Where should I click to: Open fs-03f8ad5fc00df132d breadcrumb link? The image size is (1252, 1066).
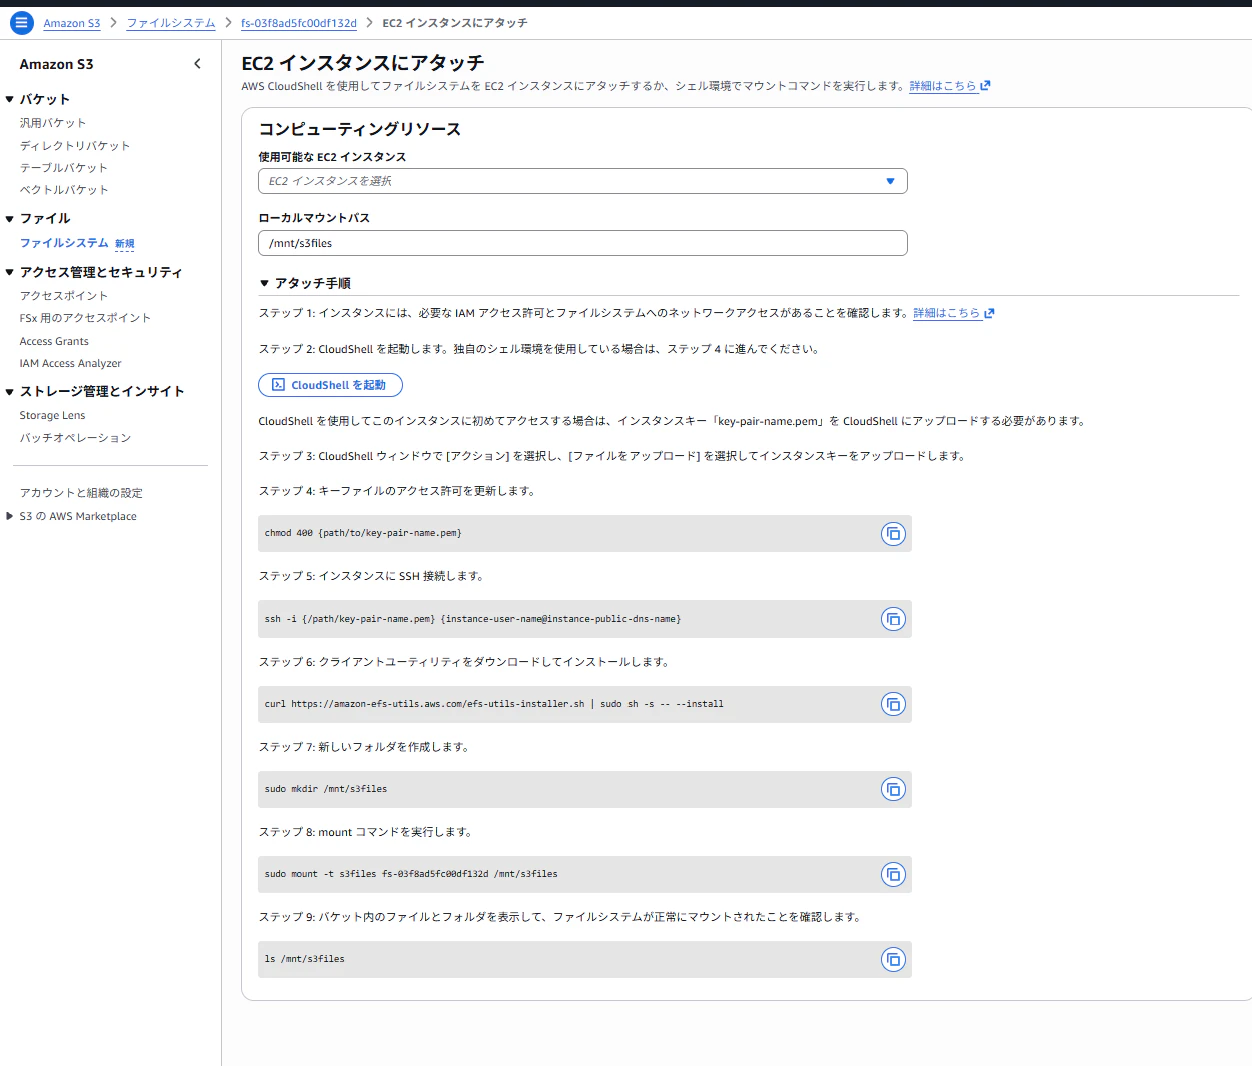pyautogui.click(x=299, y=23)
